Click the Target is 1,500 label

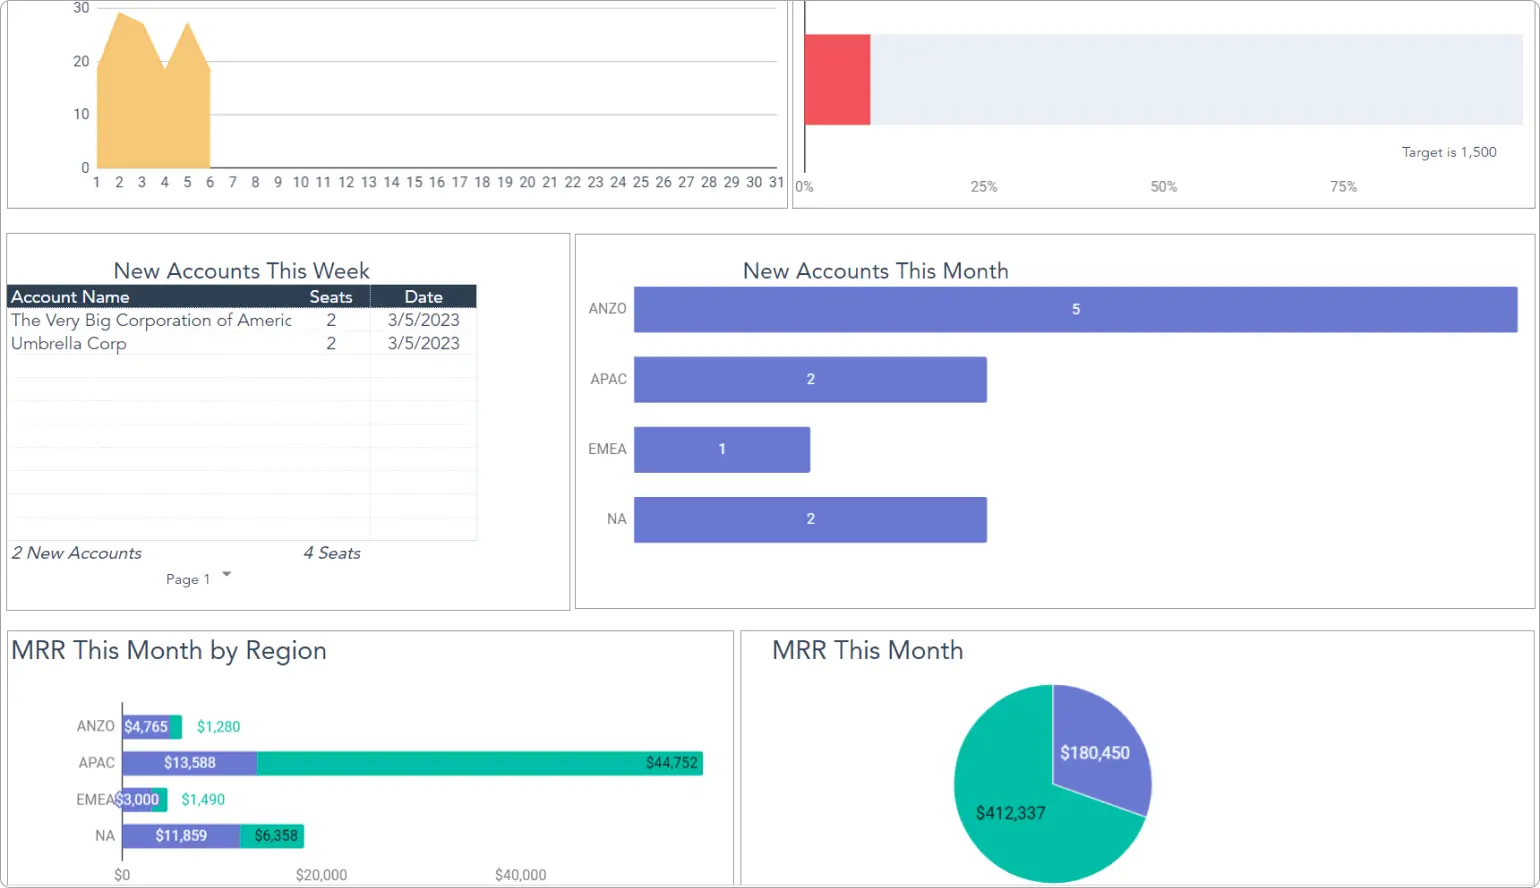pyautogui.click(x=1449, y=152)
